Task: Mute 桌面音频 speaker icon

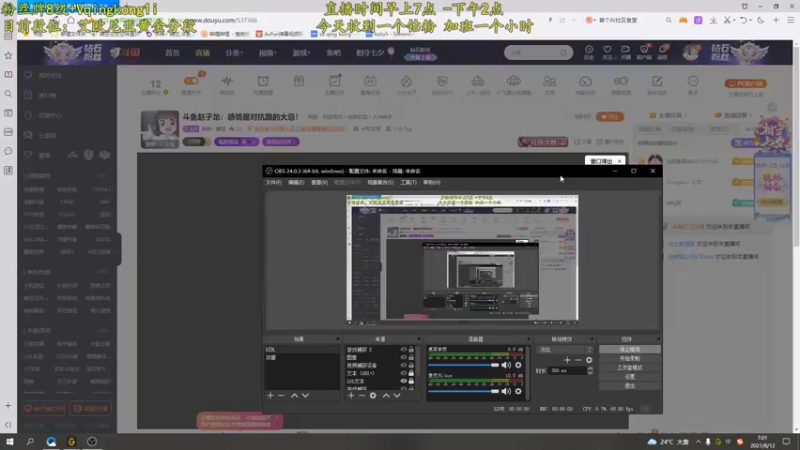Action: point(506,365)
